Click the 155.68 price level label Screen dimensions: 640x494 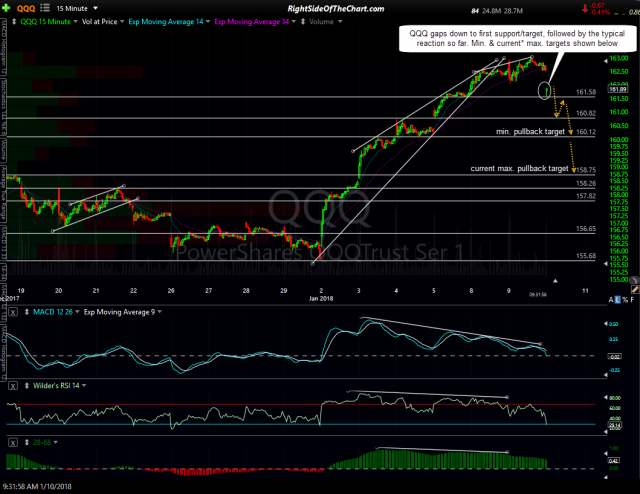[586, 256]
